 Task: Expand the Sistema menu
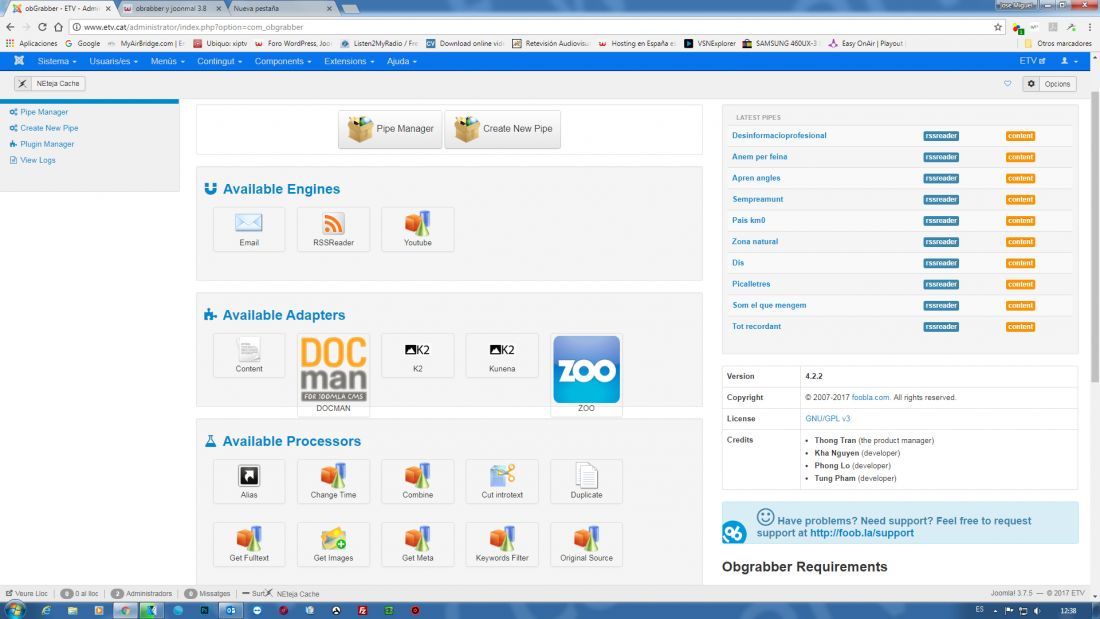[57, 61]
